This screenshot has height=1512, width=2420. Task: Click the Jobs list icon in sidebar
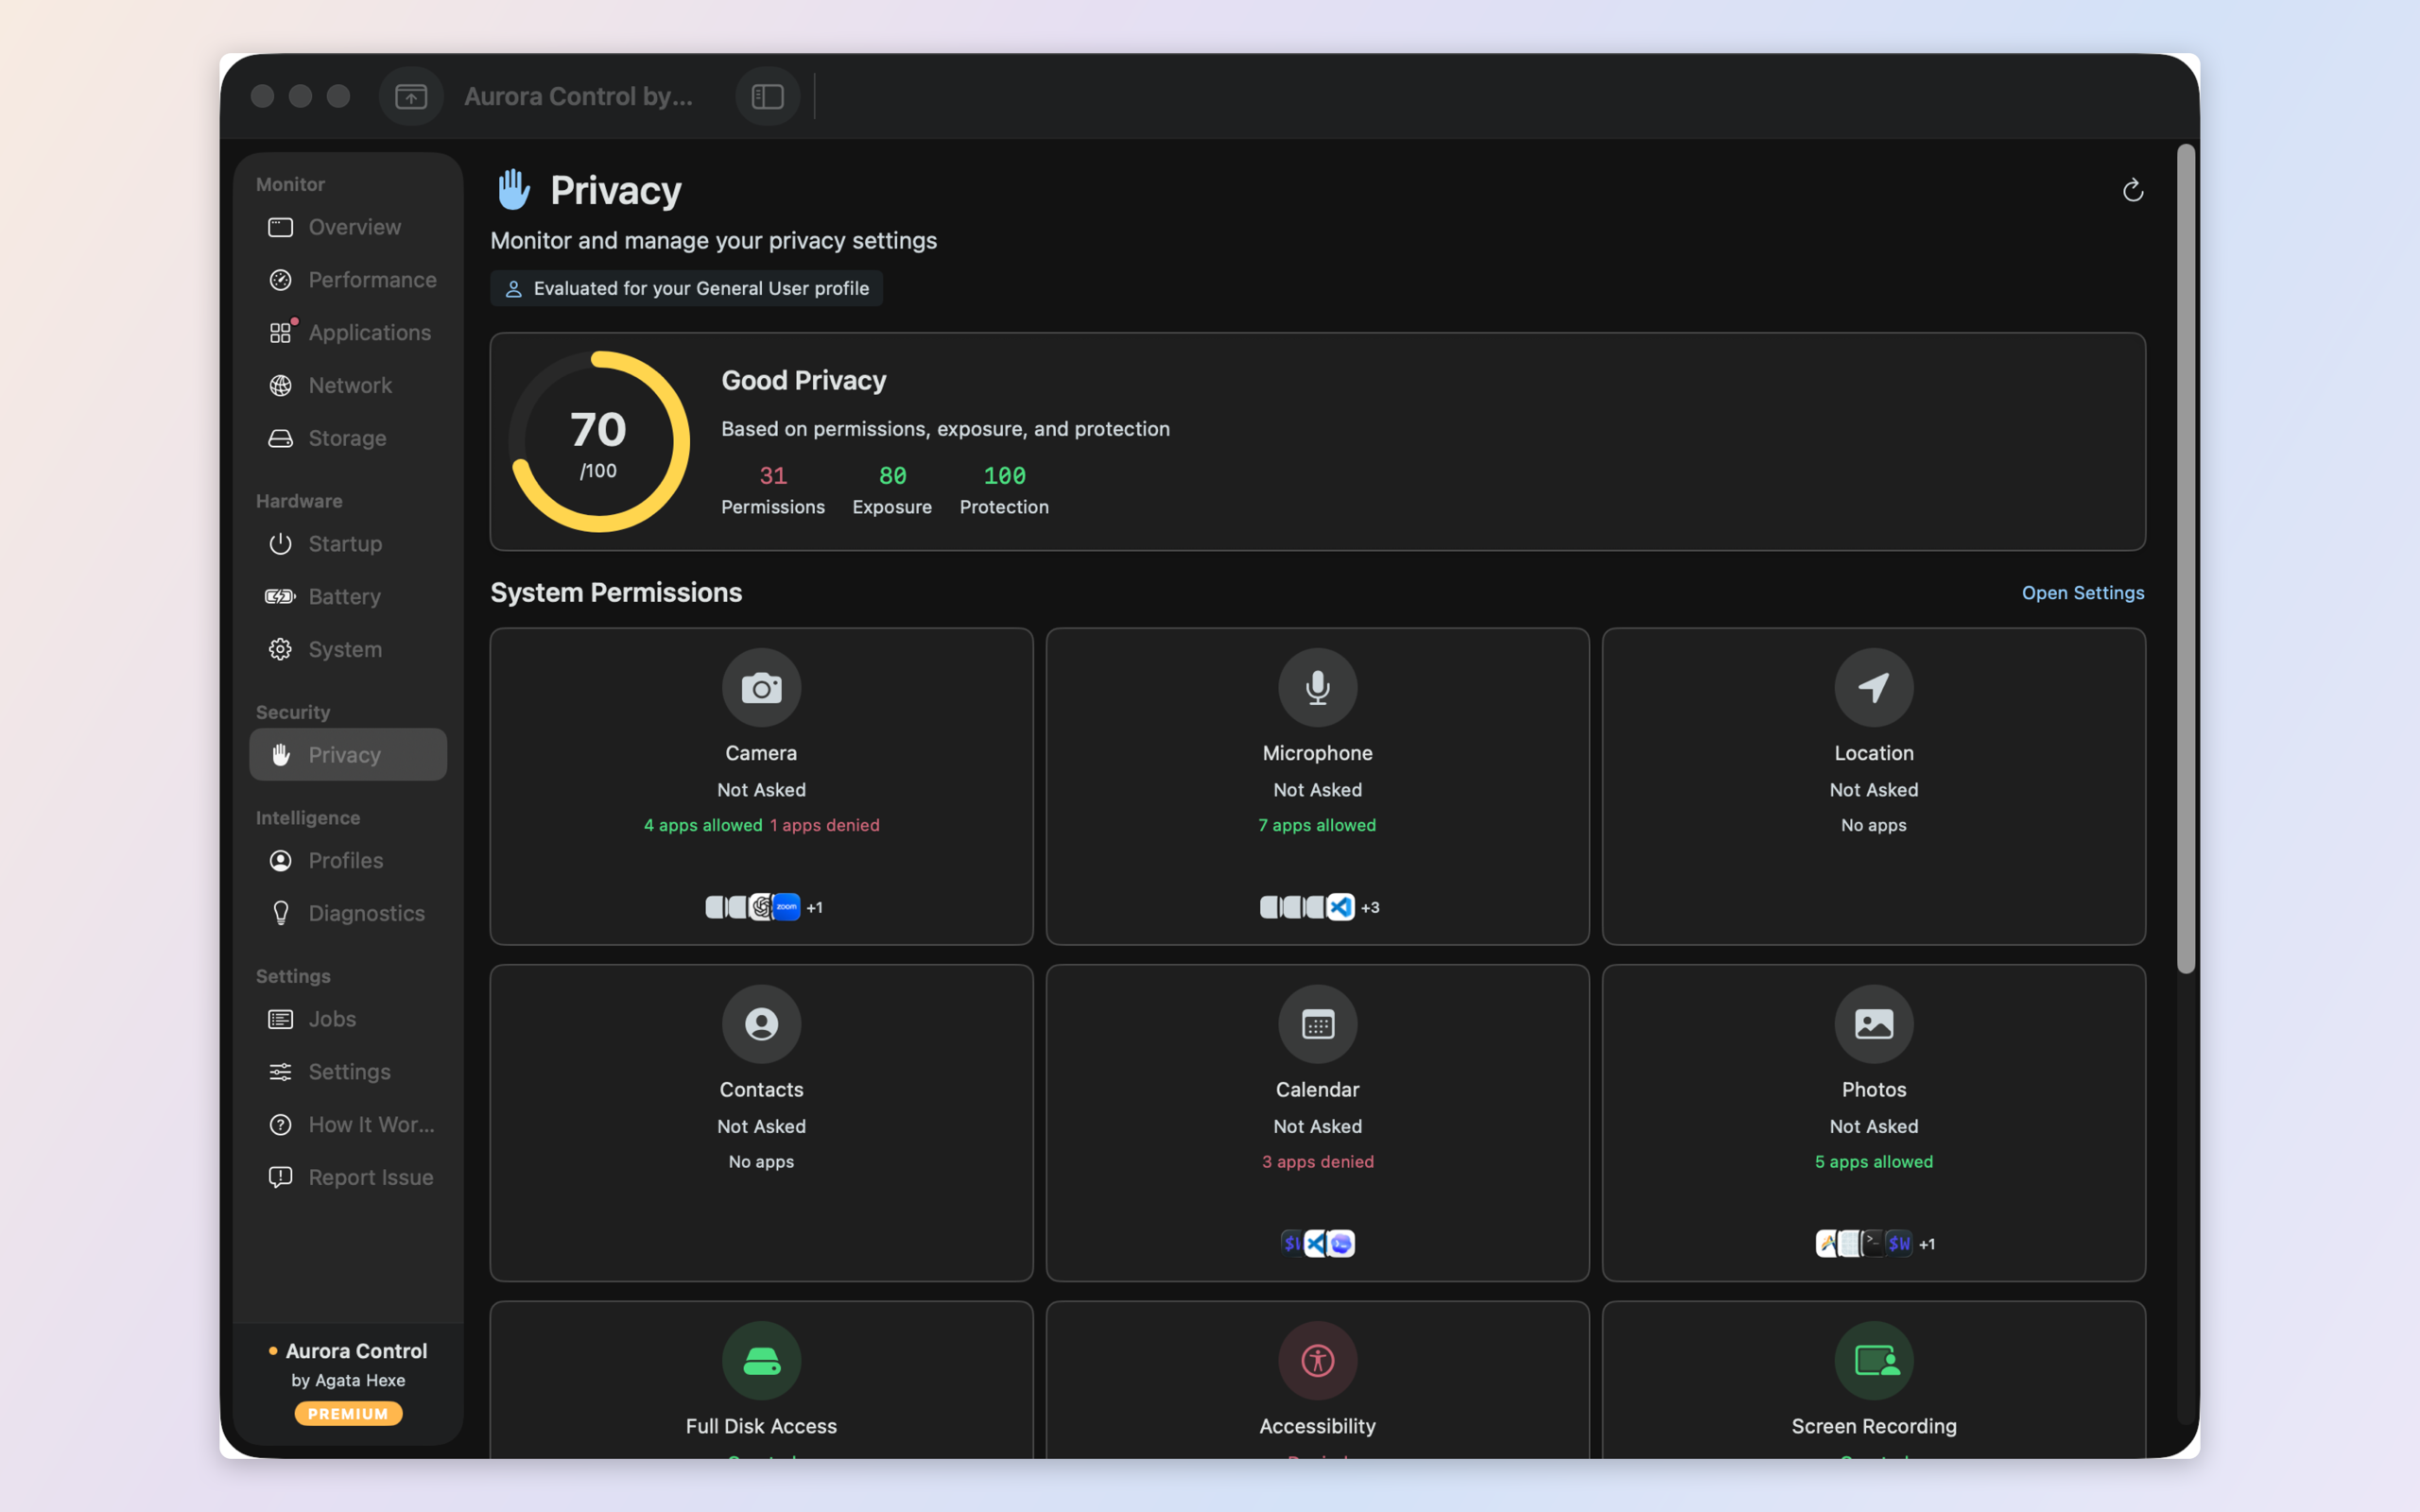pos(280,1019)
